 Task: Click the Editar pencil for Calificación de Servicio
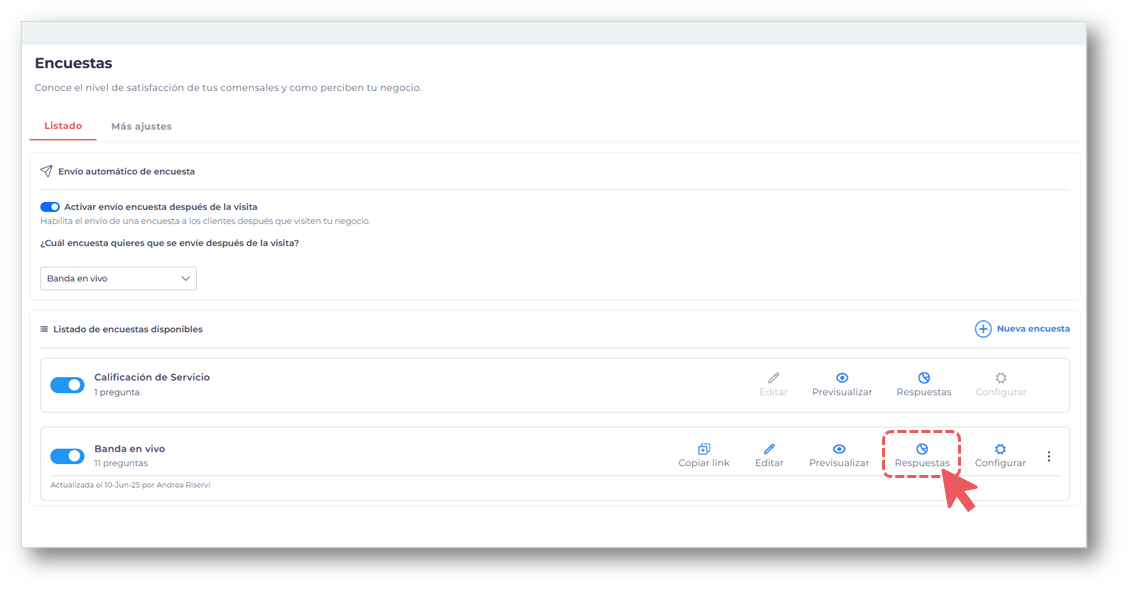(773, 378)
